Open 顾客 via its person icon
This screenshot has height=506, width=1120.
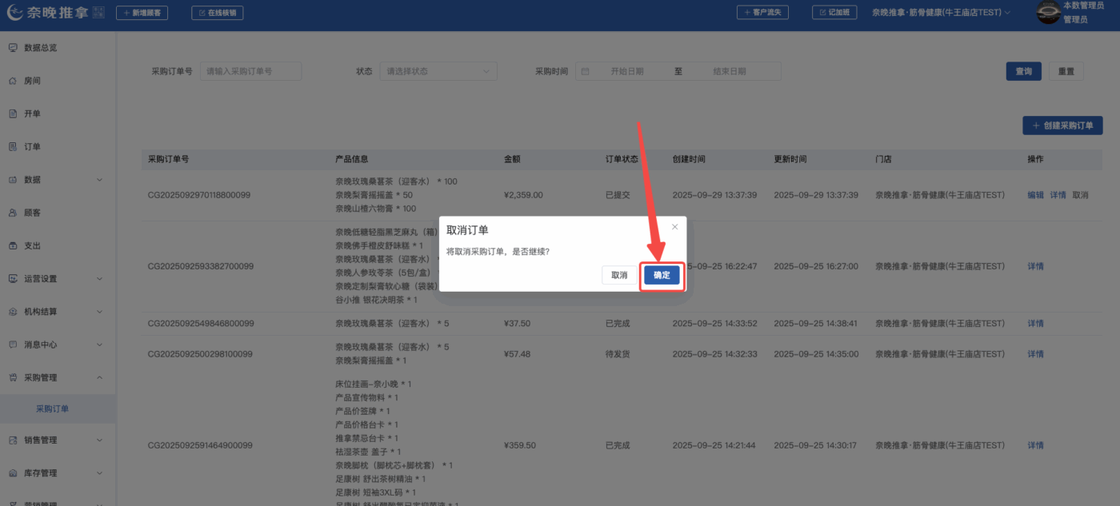click(x=12, y=212)
